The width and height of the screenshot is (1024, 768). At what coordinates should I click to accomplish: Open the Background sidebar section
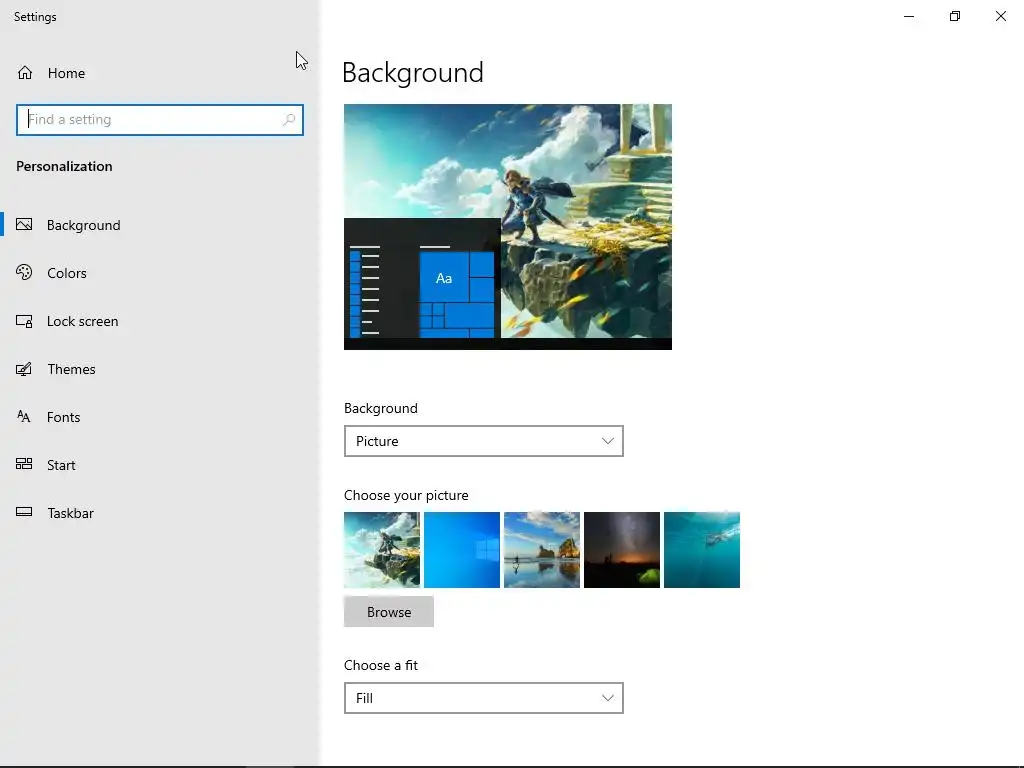[159, 225]
